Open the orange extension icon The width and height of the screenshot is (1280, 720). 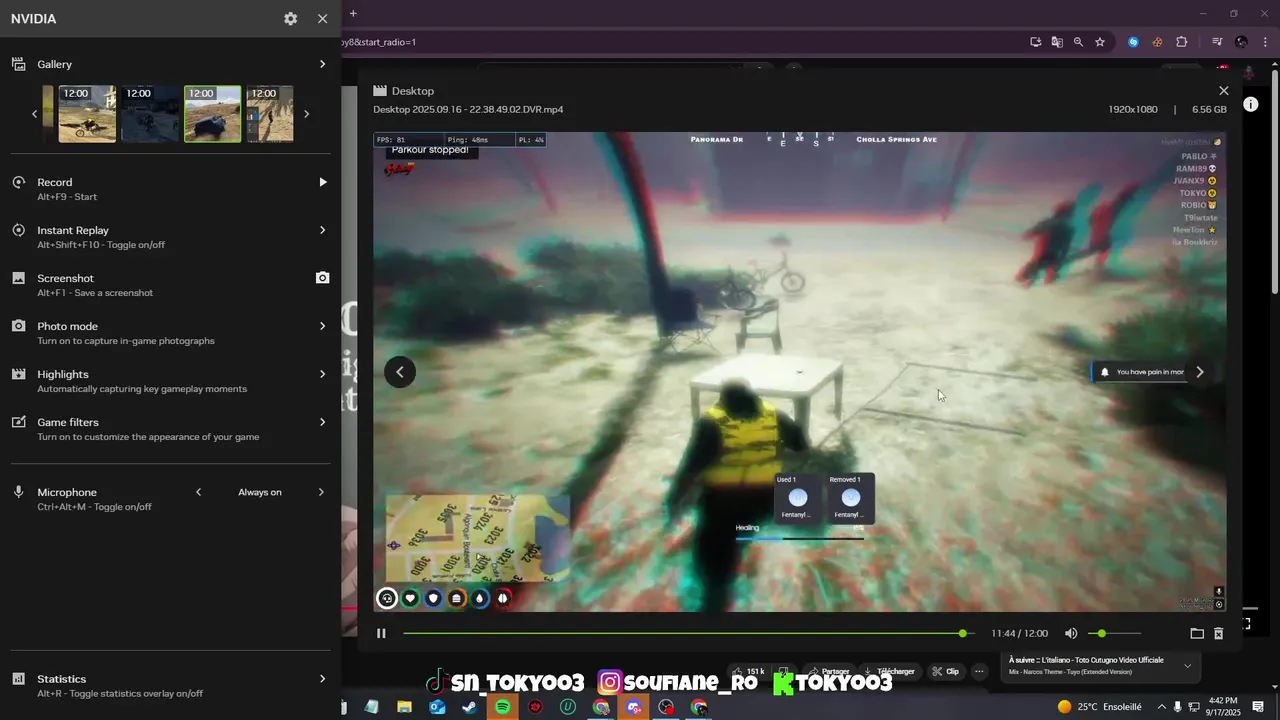tap(1157, 42)
